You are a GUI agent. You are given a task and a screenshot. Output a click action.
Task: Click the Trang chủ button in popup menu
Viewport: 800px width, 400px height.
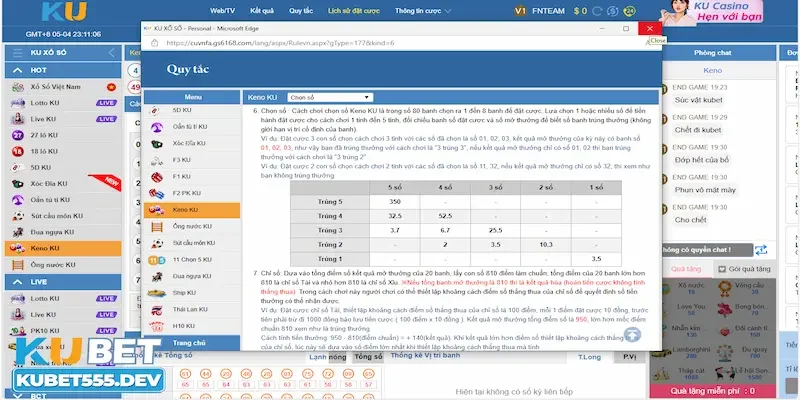coord(192,343)
